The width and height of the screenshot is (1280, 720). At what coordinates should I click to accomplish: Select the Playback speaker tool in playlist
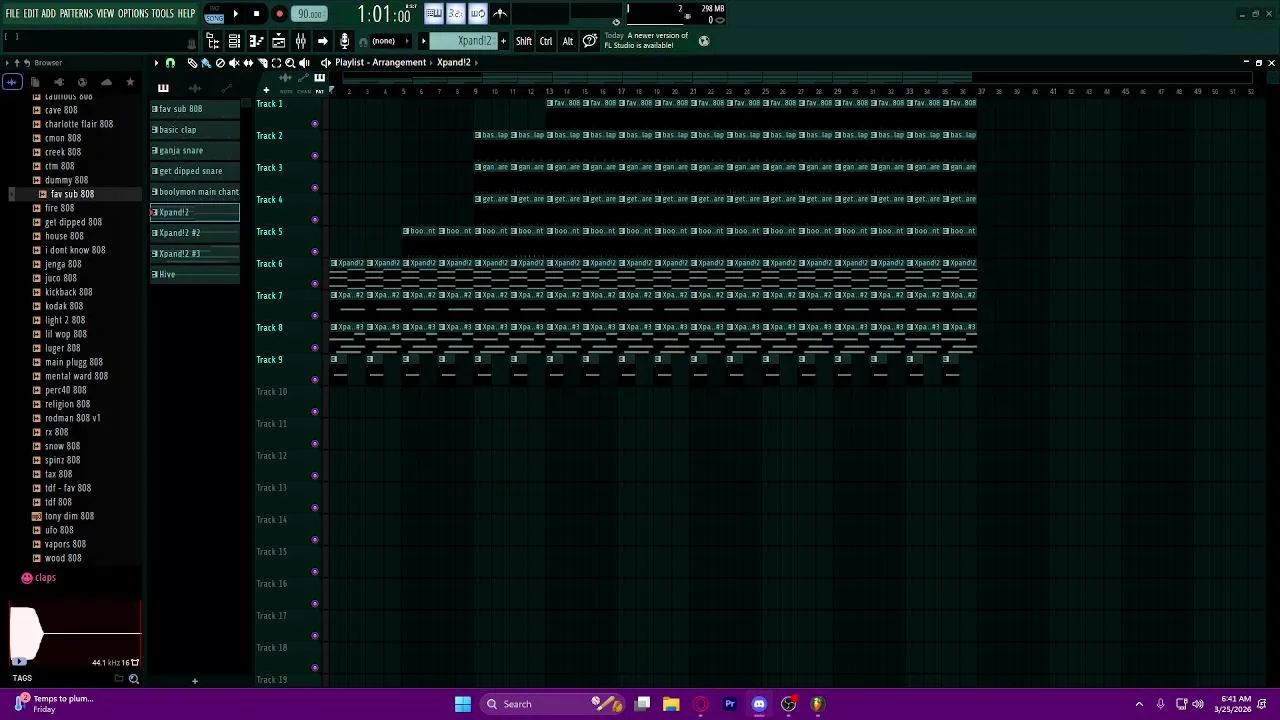(x=304, y=62)
